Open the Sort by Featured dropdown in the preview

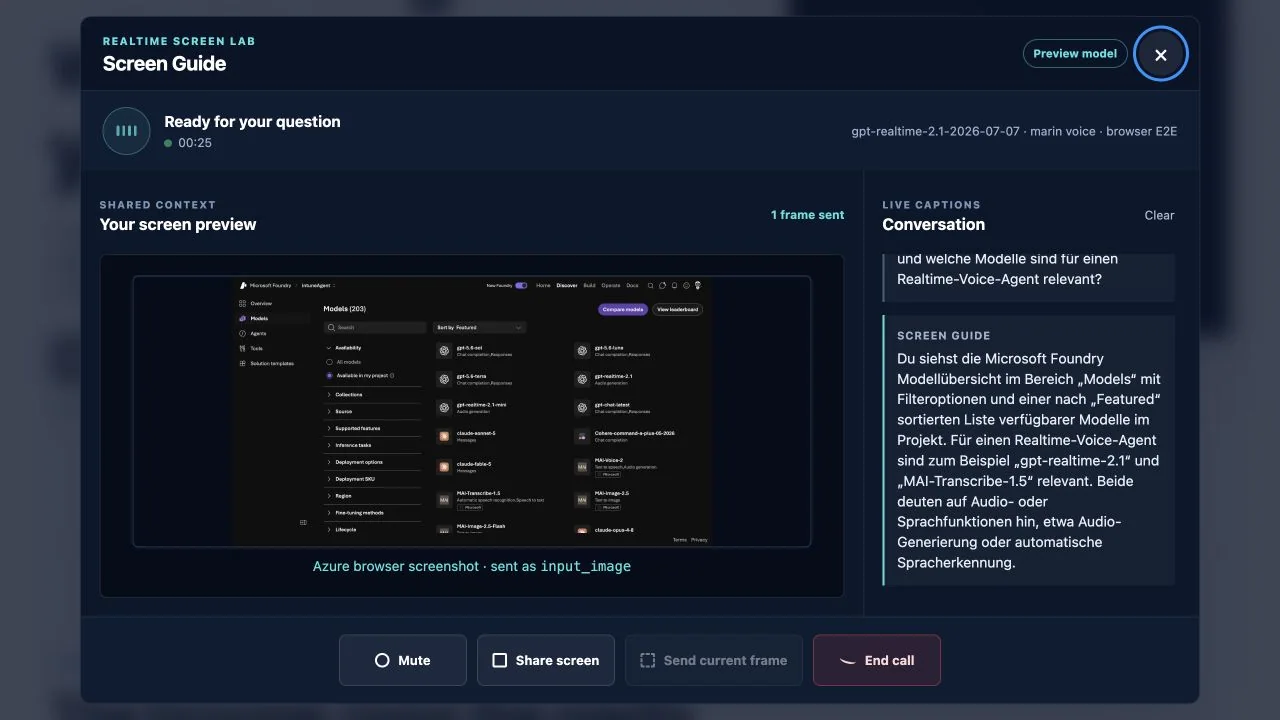click(x=479, y=327)
